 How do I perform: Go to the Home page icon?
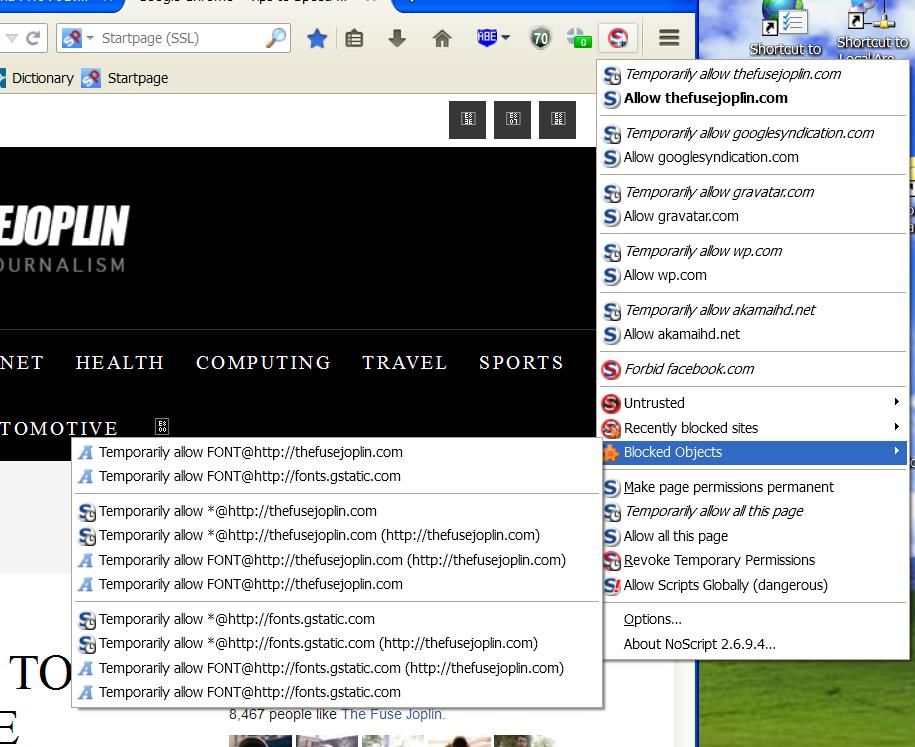click(441, 38)
